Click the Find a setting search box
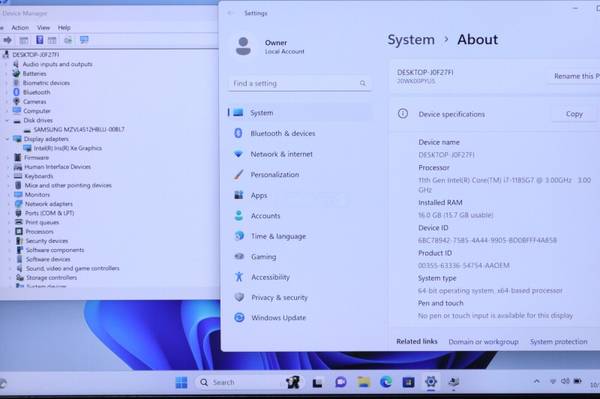 (x=299, y=83)
